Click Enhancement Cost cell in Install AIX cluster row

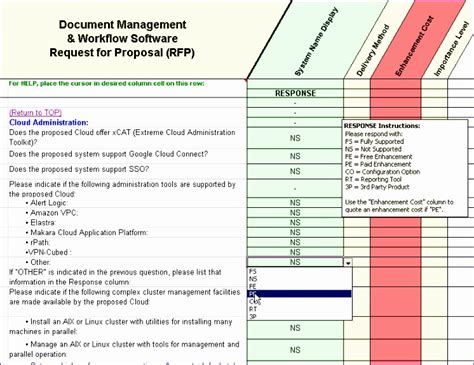[396, 328]
